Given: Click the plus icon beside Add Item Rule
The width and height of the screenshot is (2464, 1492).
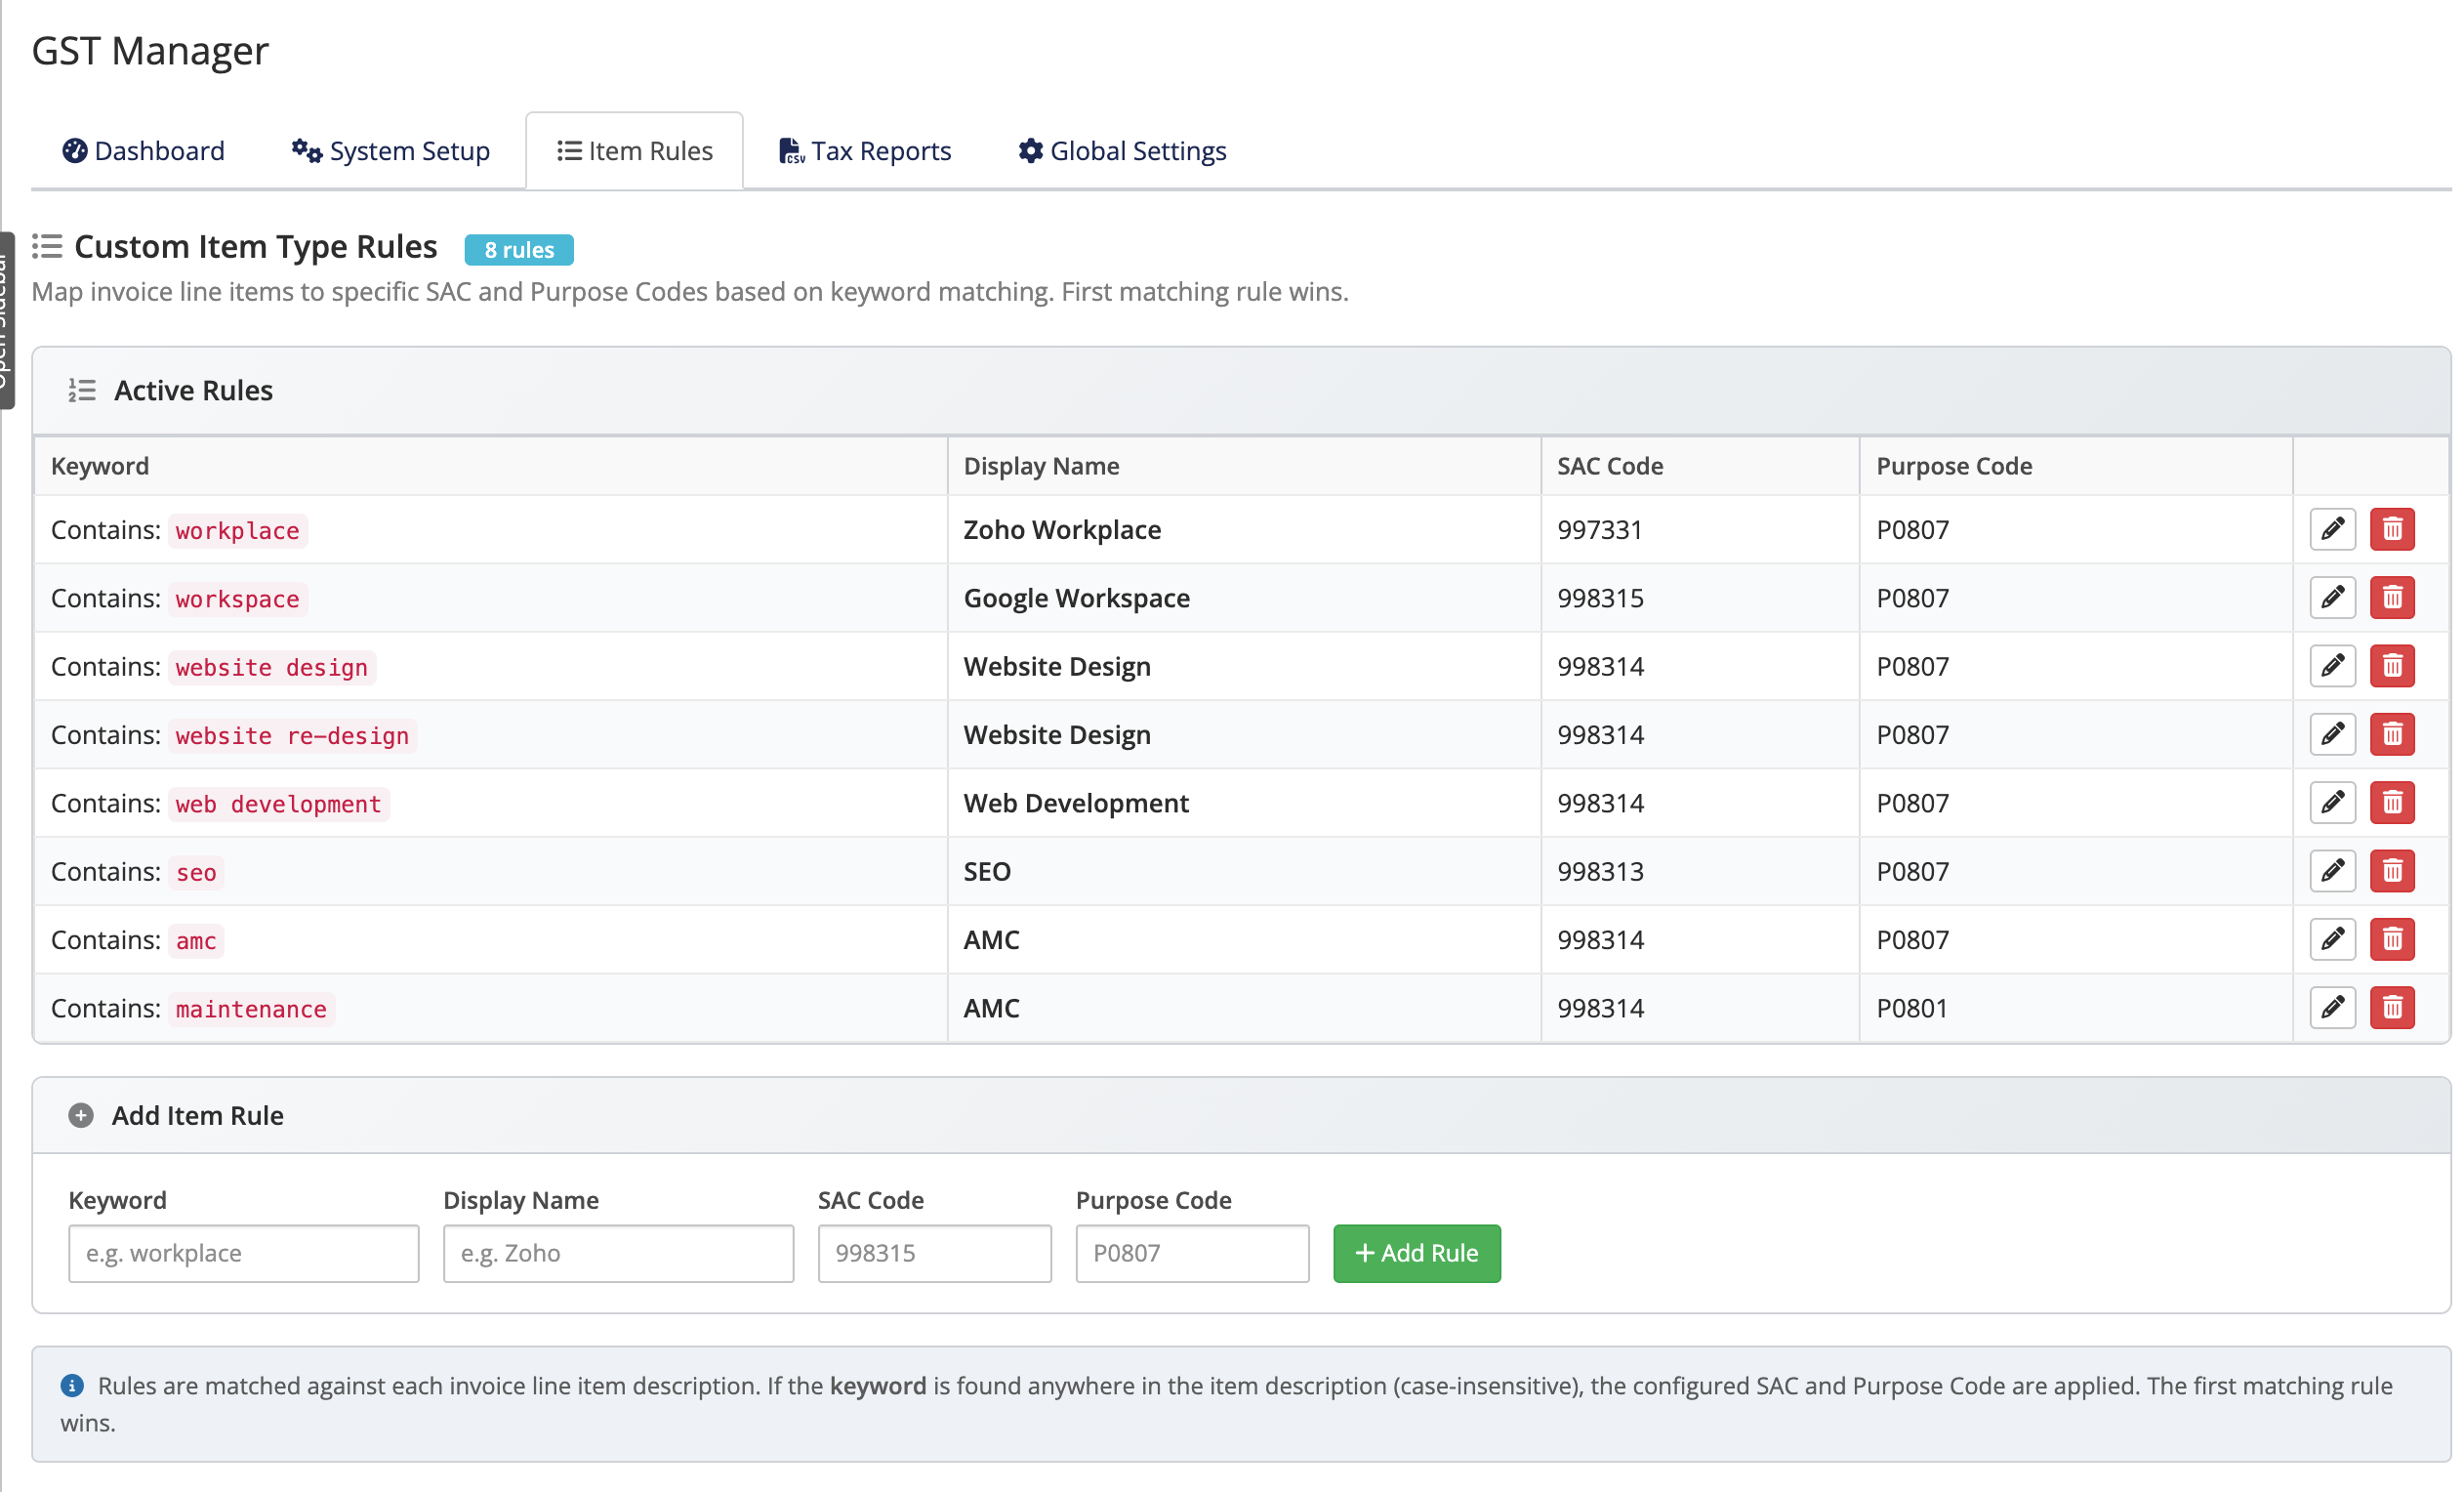Looking at the screenshot, I should (81, 1115).
